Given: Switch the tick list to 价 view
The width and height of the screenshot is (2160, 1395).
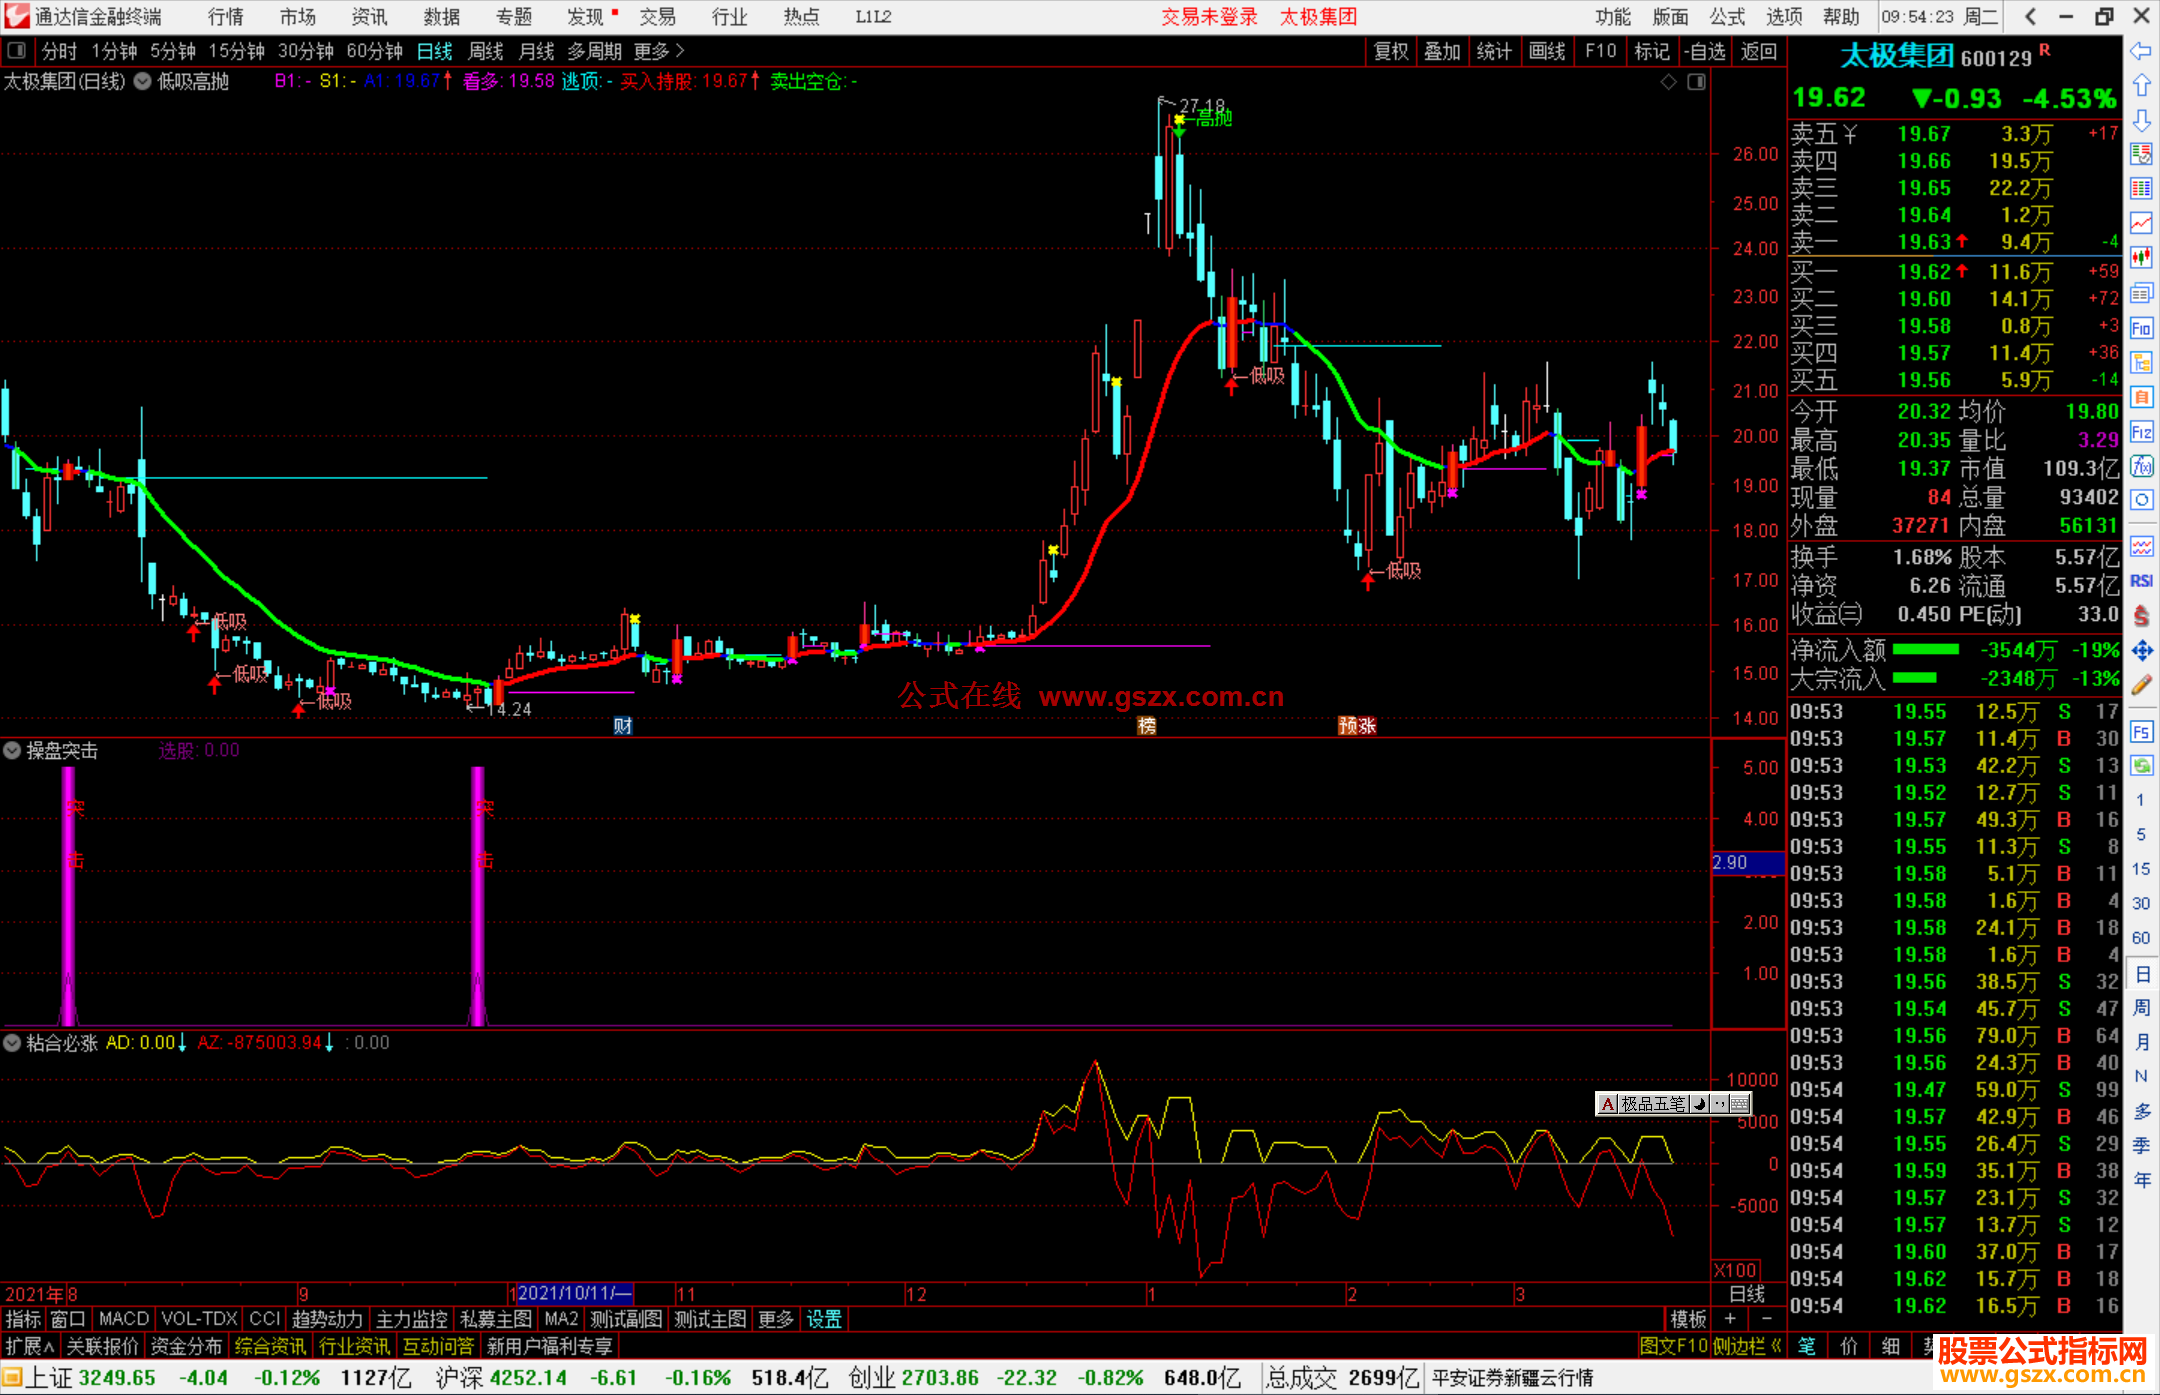Looking at the screenshot, I should click(1849, 1346).
